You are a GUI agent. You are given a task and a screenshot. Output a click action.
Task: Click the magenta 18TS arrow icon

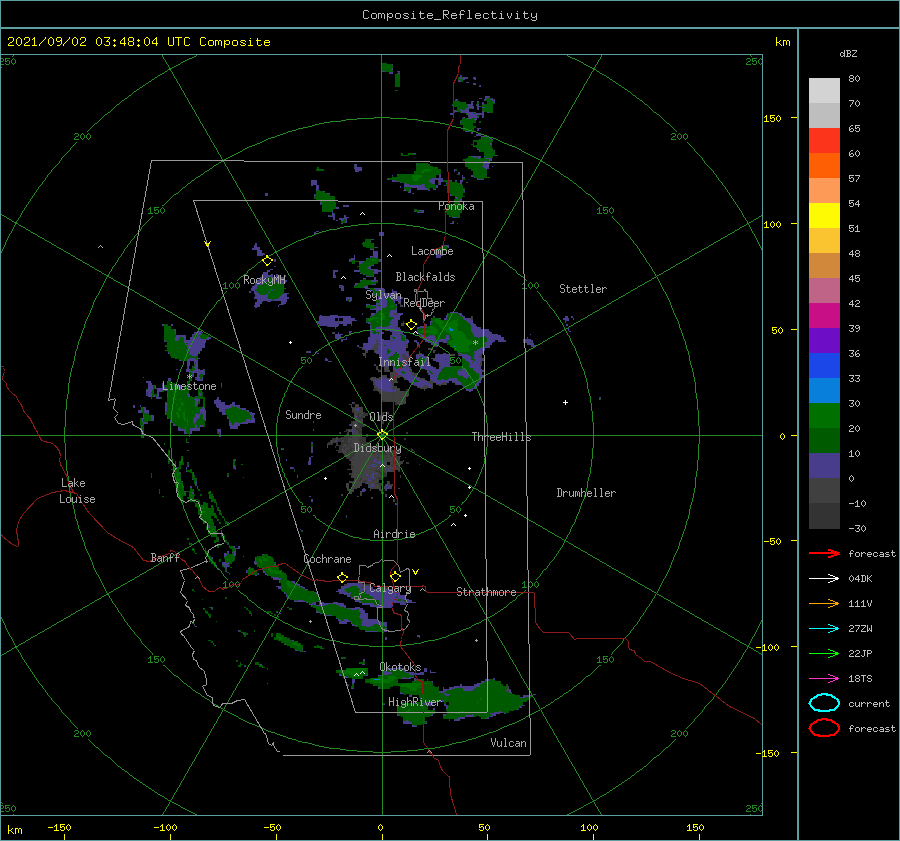(824, 678)
